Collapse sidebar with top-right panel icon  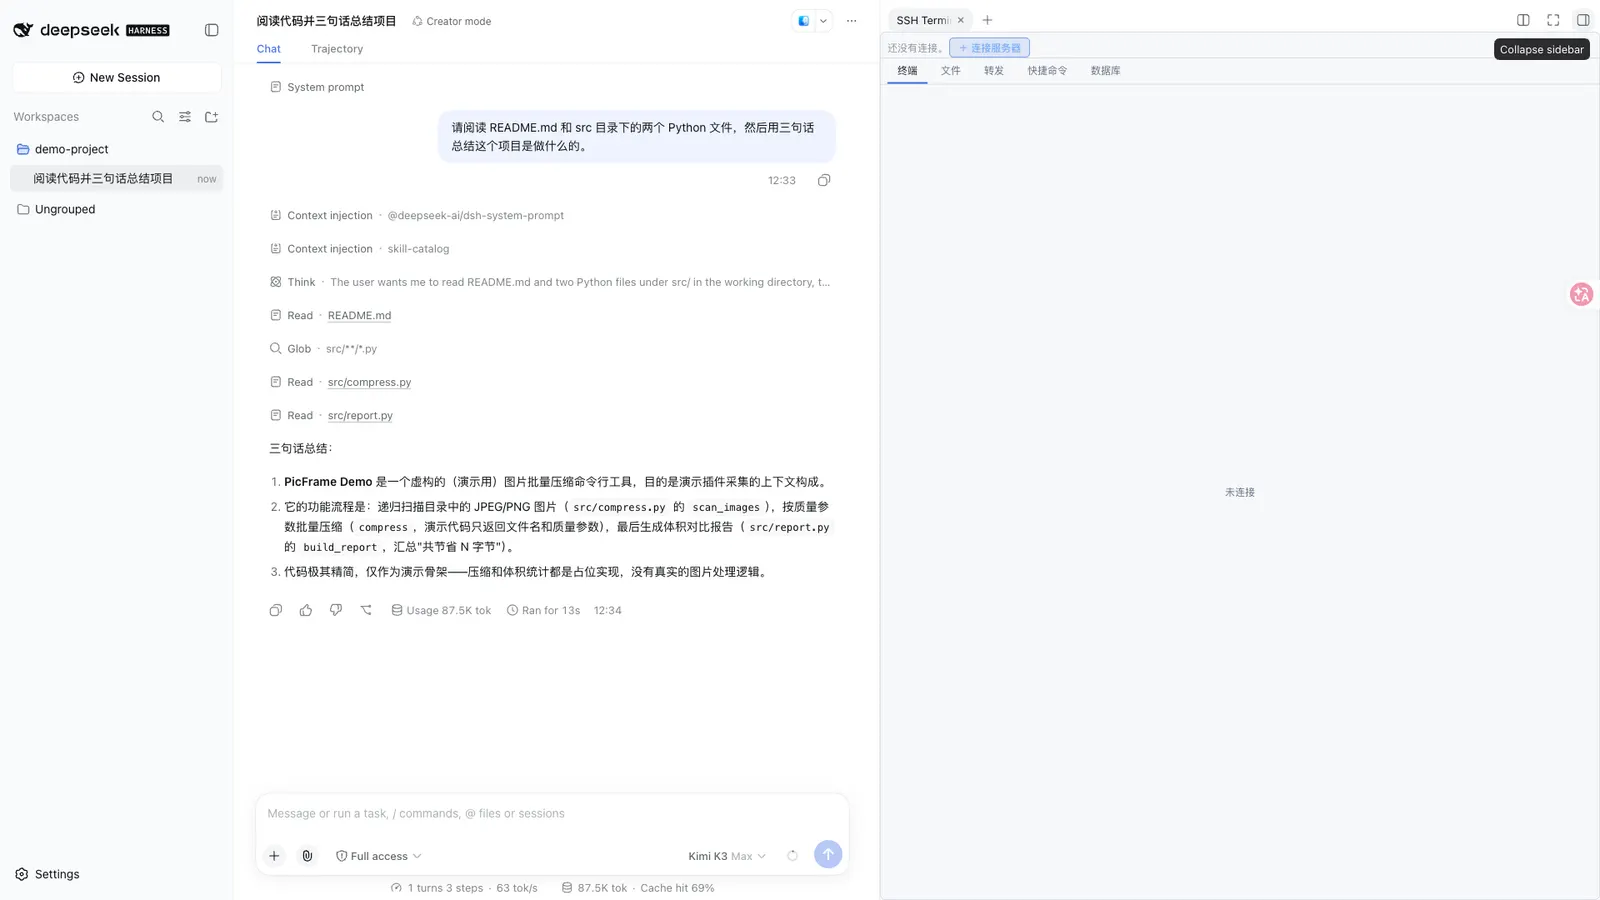(1583, 20)
